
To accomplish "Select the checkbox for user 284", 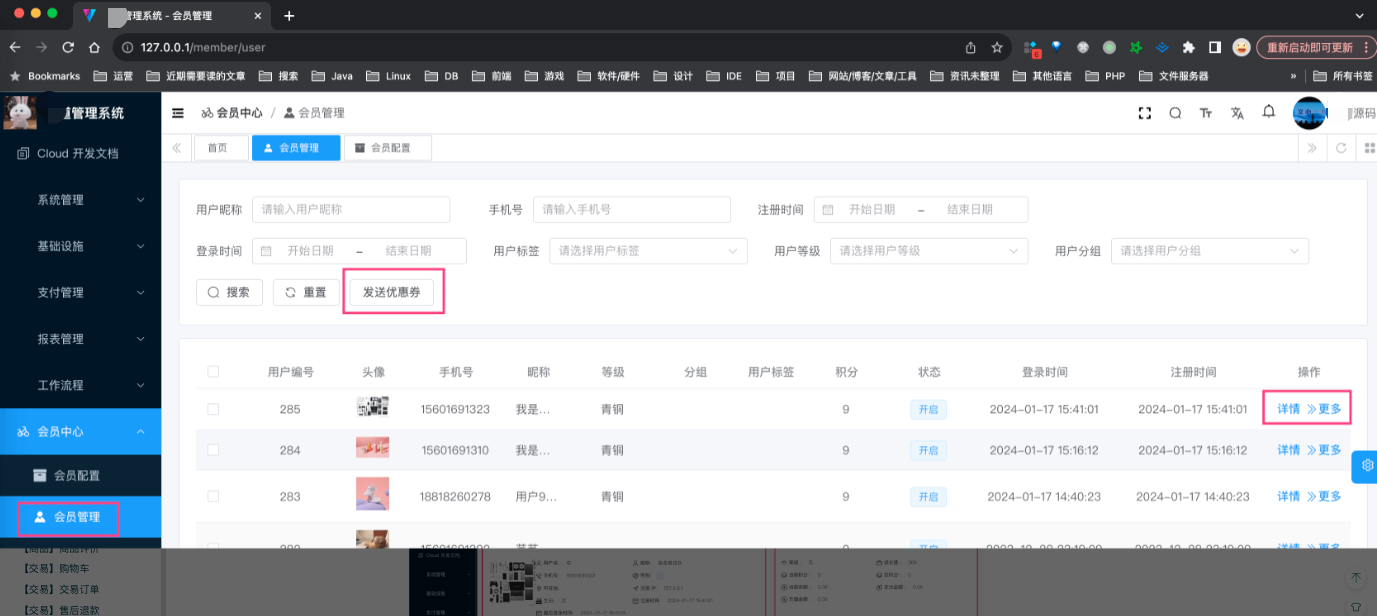I will [213, 450].
